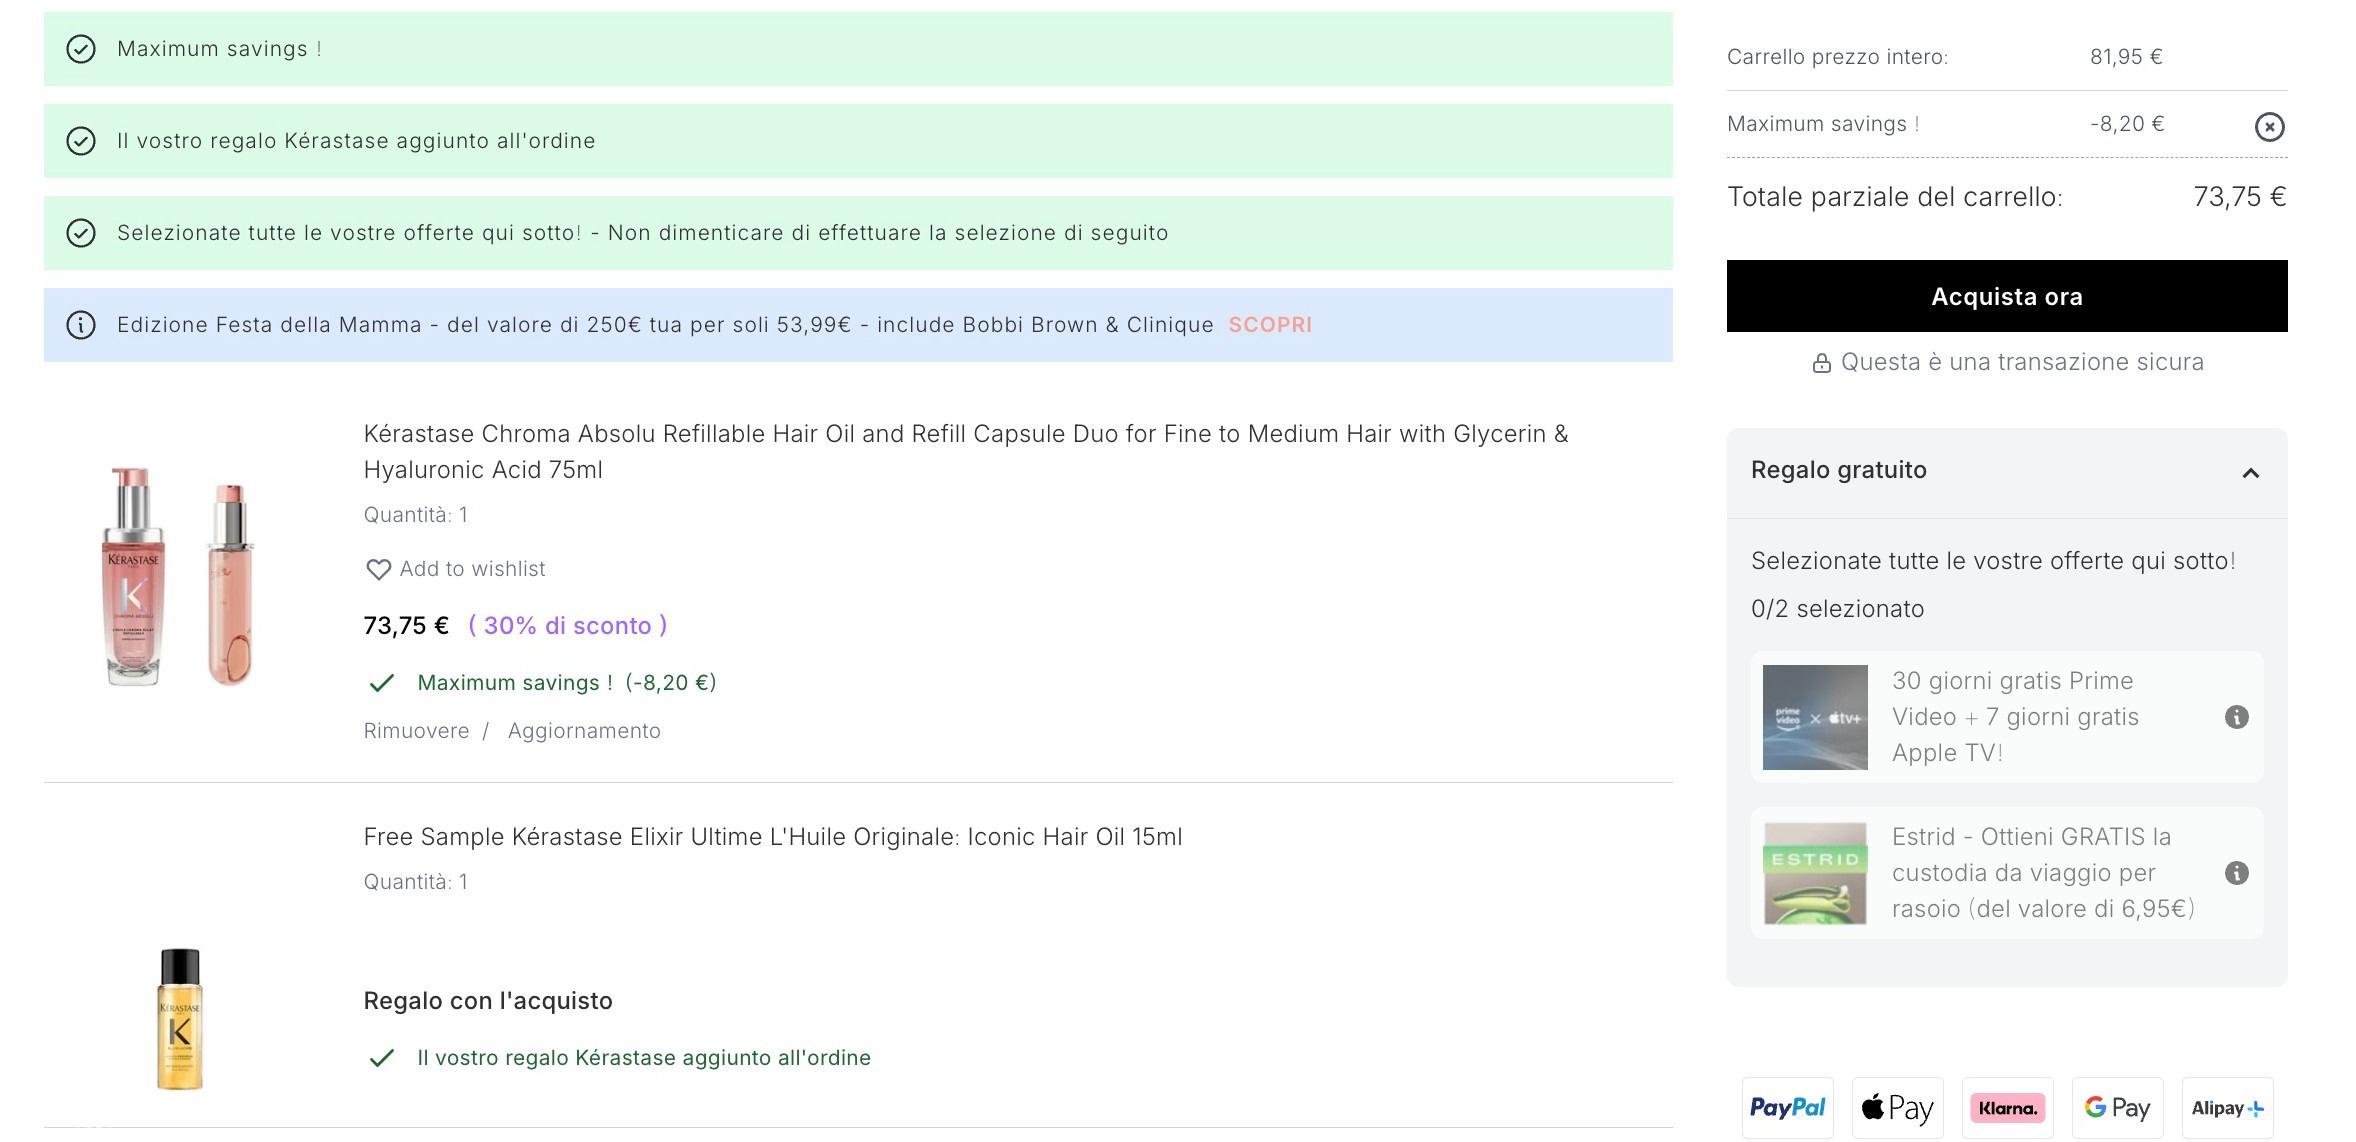Select Klarna payment icon
2356x1142 pixels.
pyautogui.click(x=2007, y=1108)
